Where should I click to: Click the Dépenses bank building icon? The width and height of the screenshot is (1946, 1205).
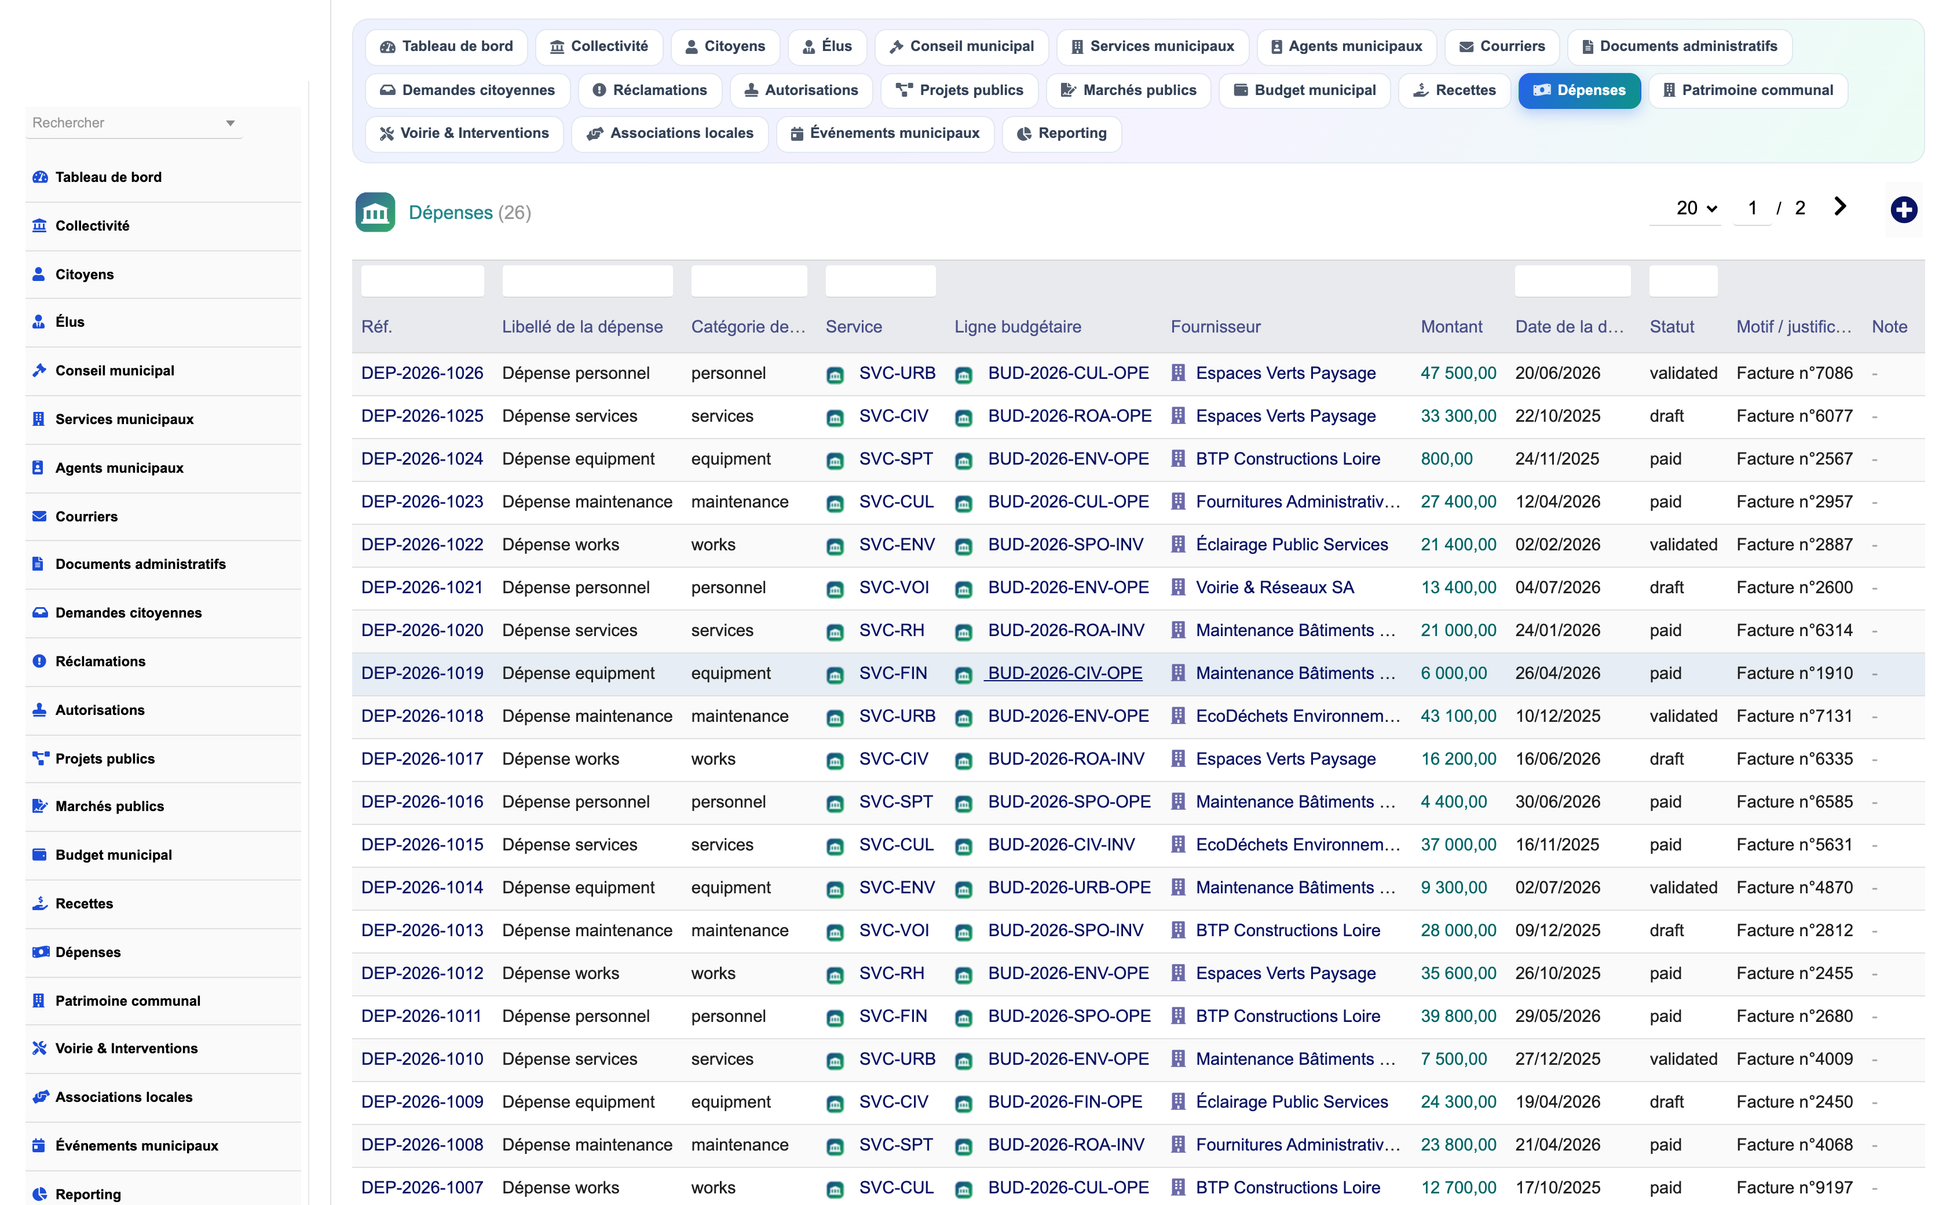375,212
